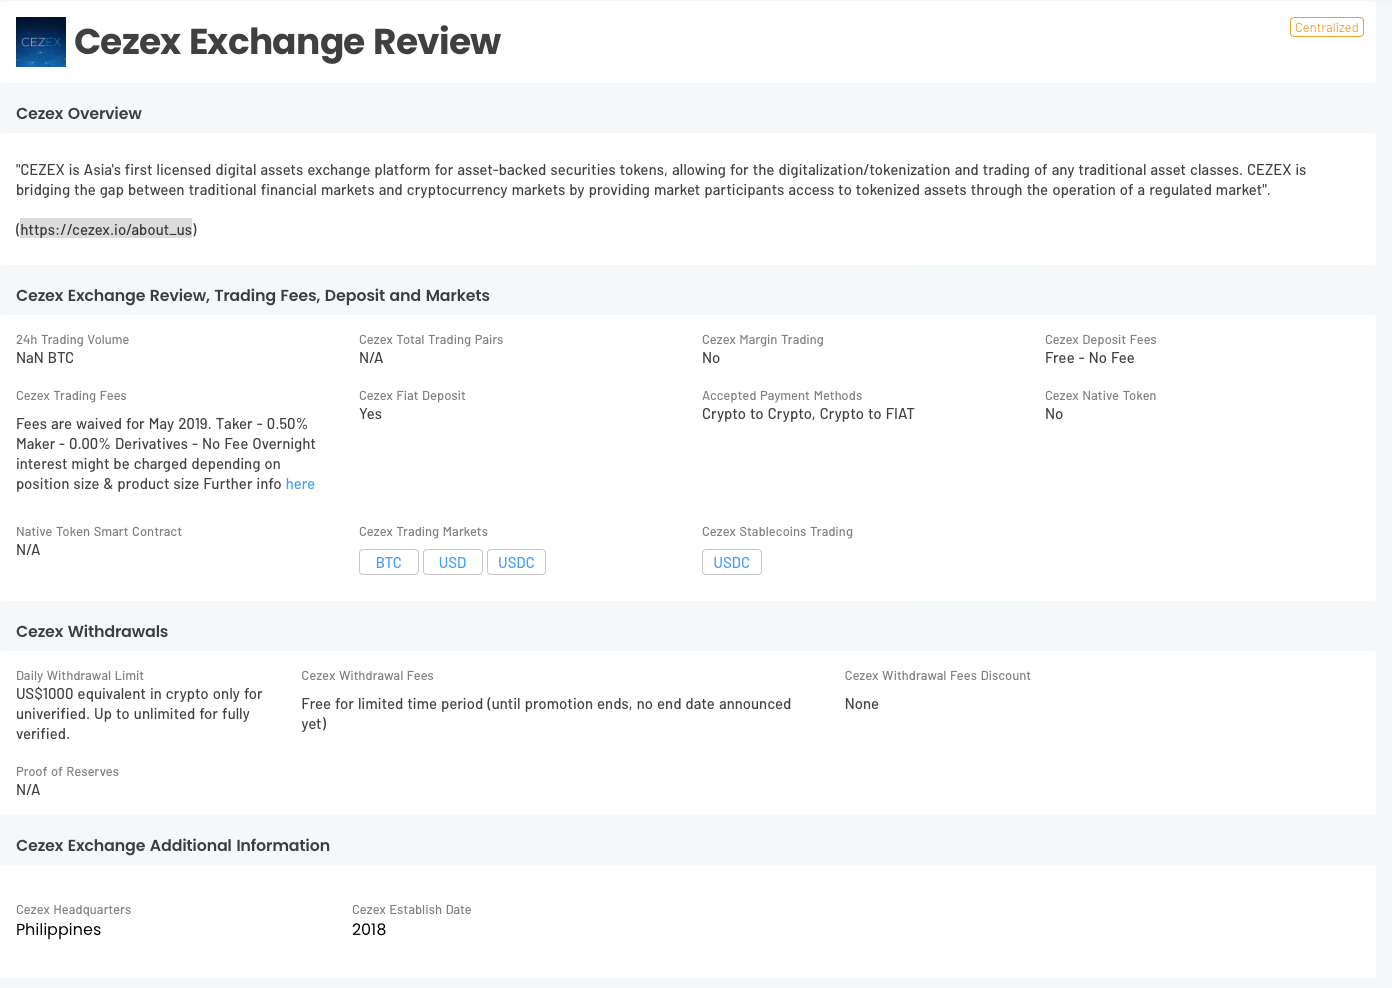Click 'Crypto to Crypto, Crypto to FIAT' text
Image resolution: width=1392 pixels, height=988 pixels.
click(x=808, y=414)
